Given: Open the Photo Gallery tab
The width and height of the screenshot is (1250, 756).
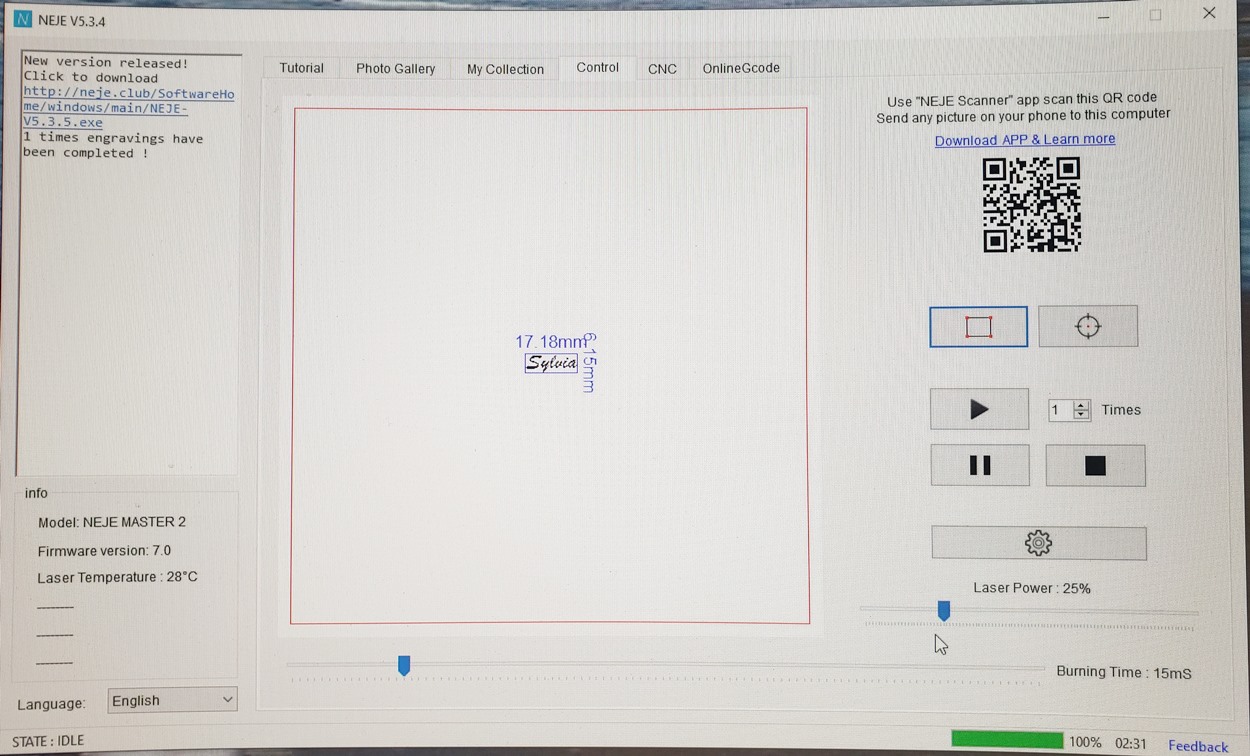Looking at the screenshot, I should [x=395, y=68].
